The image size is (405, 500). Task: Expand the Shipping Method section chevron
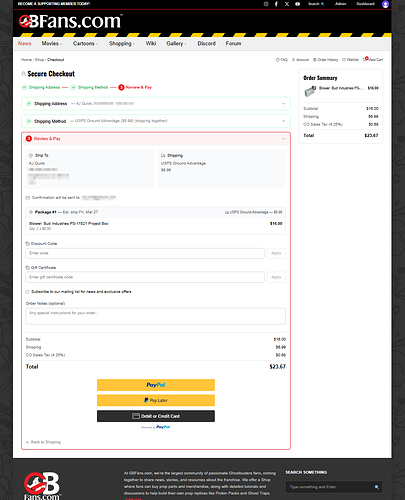coord(284,121)
